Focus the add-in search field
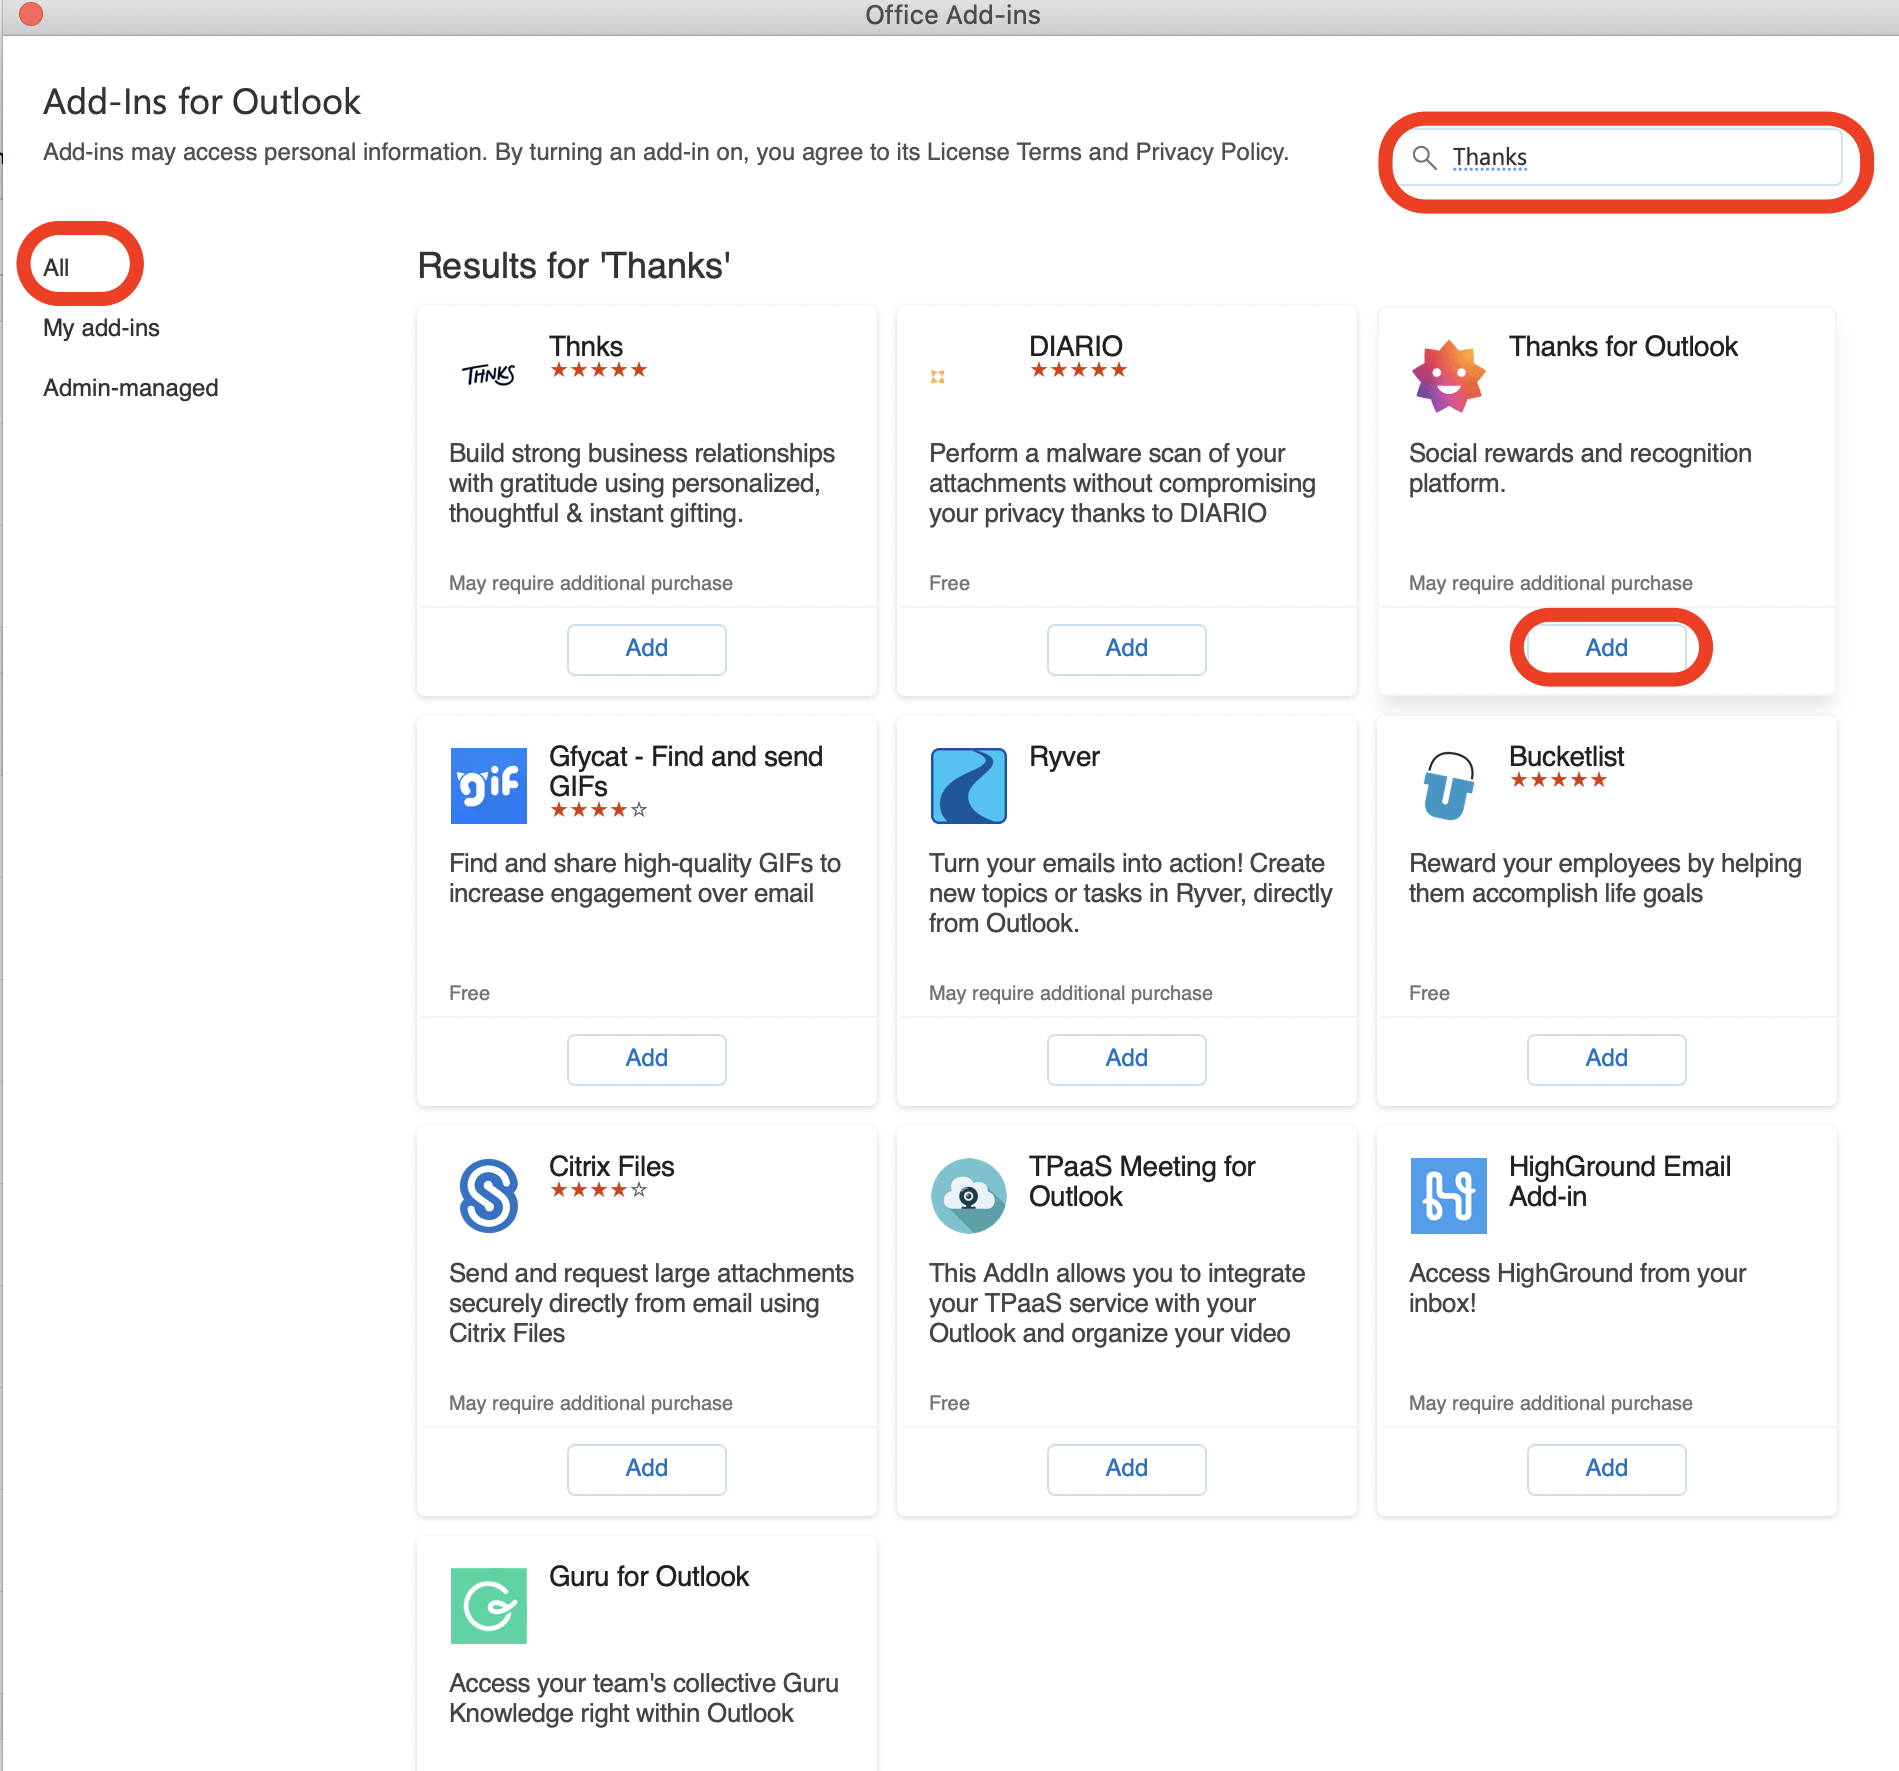 pyautogui.click(x=1640, y=158)
